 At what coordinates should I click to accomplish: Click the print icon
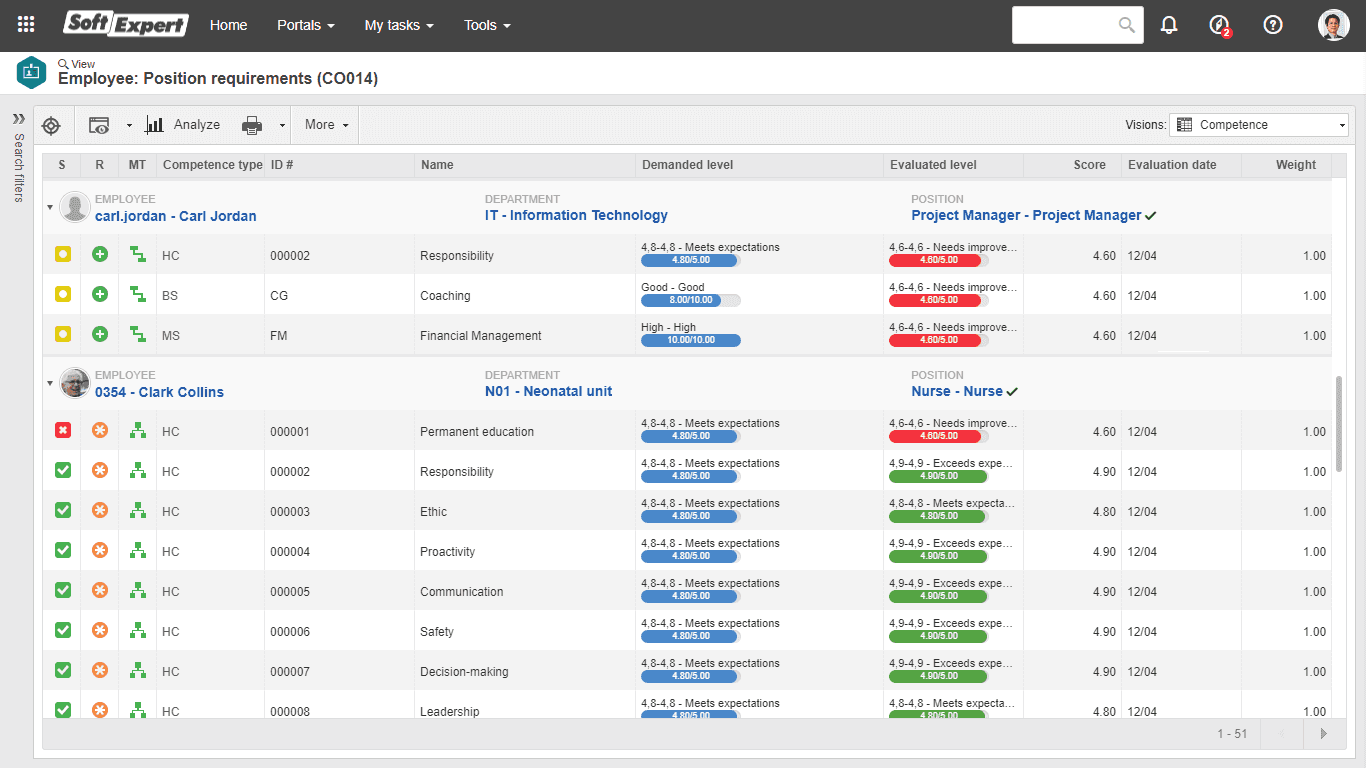coord(252,125)
